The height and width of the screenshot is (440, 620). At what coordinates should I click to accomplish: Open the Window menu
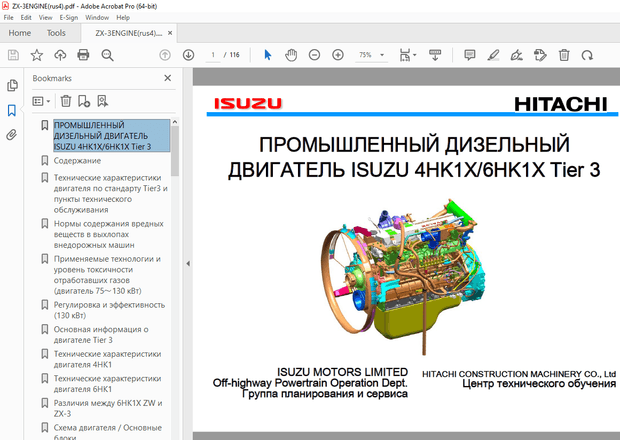coord(97,17)
